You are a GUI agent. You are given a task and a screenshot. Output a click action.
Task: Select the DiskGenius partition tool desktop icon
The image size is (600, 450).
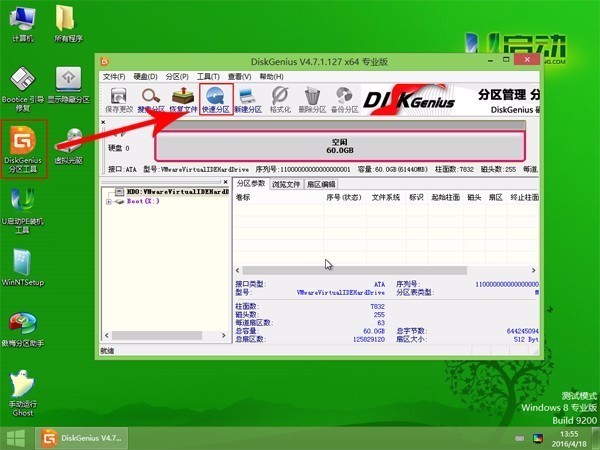coord(23,149)
